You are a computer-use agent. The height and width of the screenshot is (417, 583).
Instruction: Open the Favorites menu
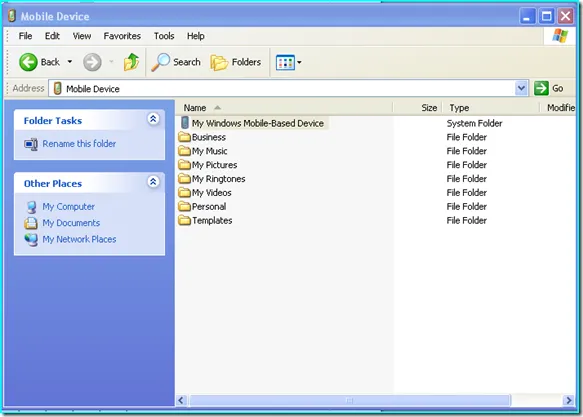[x=122, y=36]
